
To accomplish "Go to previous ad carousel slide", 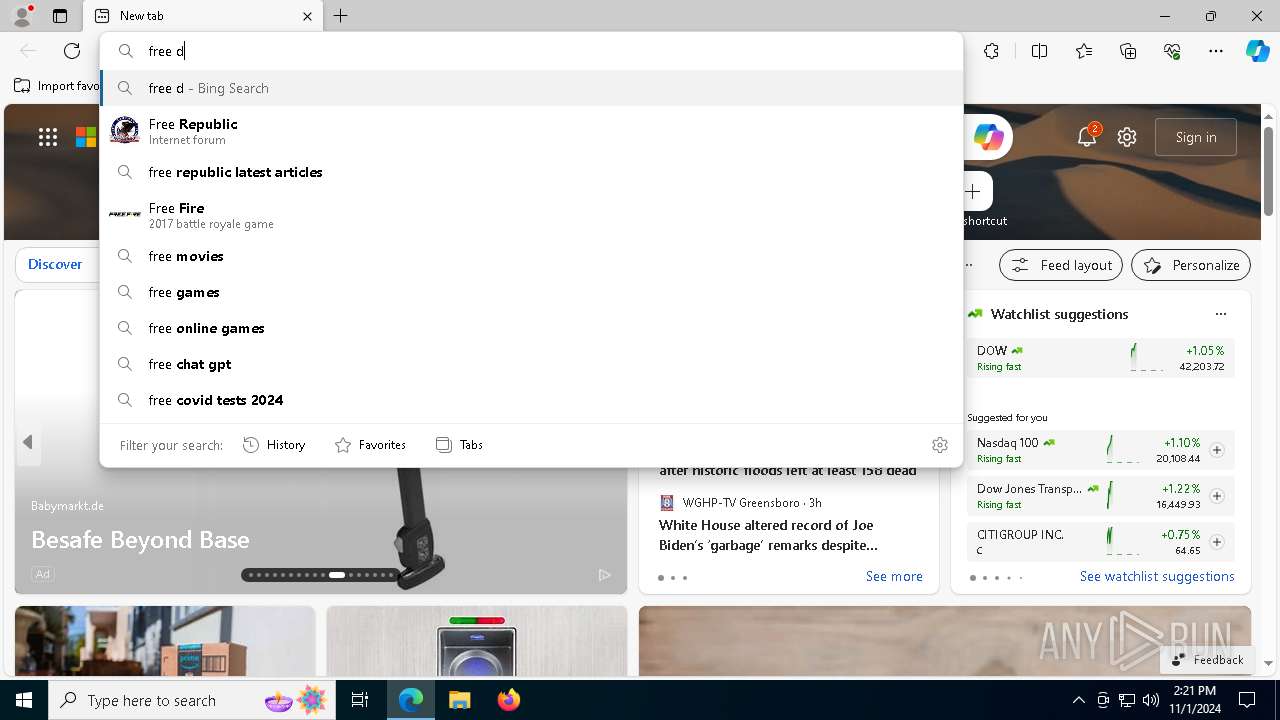I will [x=28, y=442].
